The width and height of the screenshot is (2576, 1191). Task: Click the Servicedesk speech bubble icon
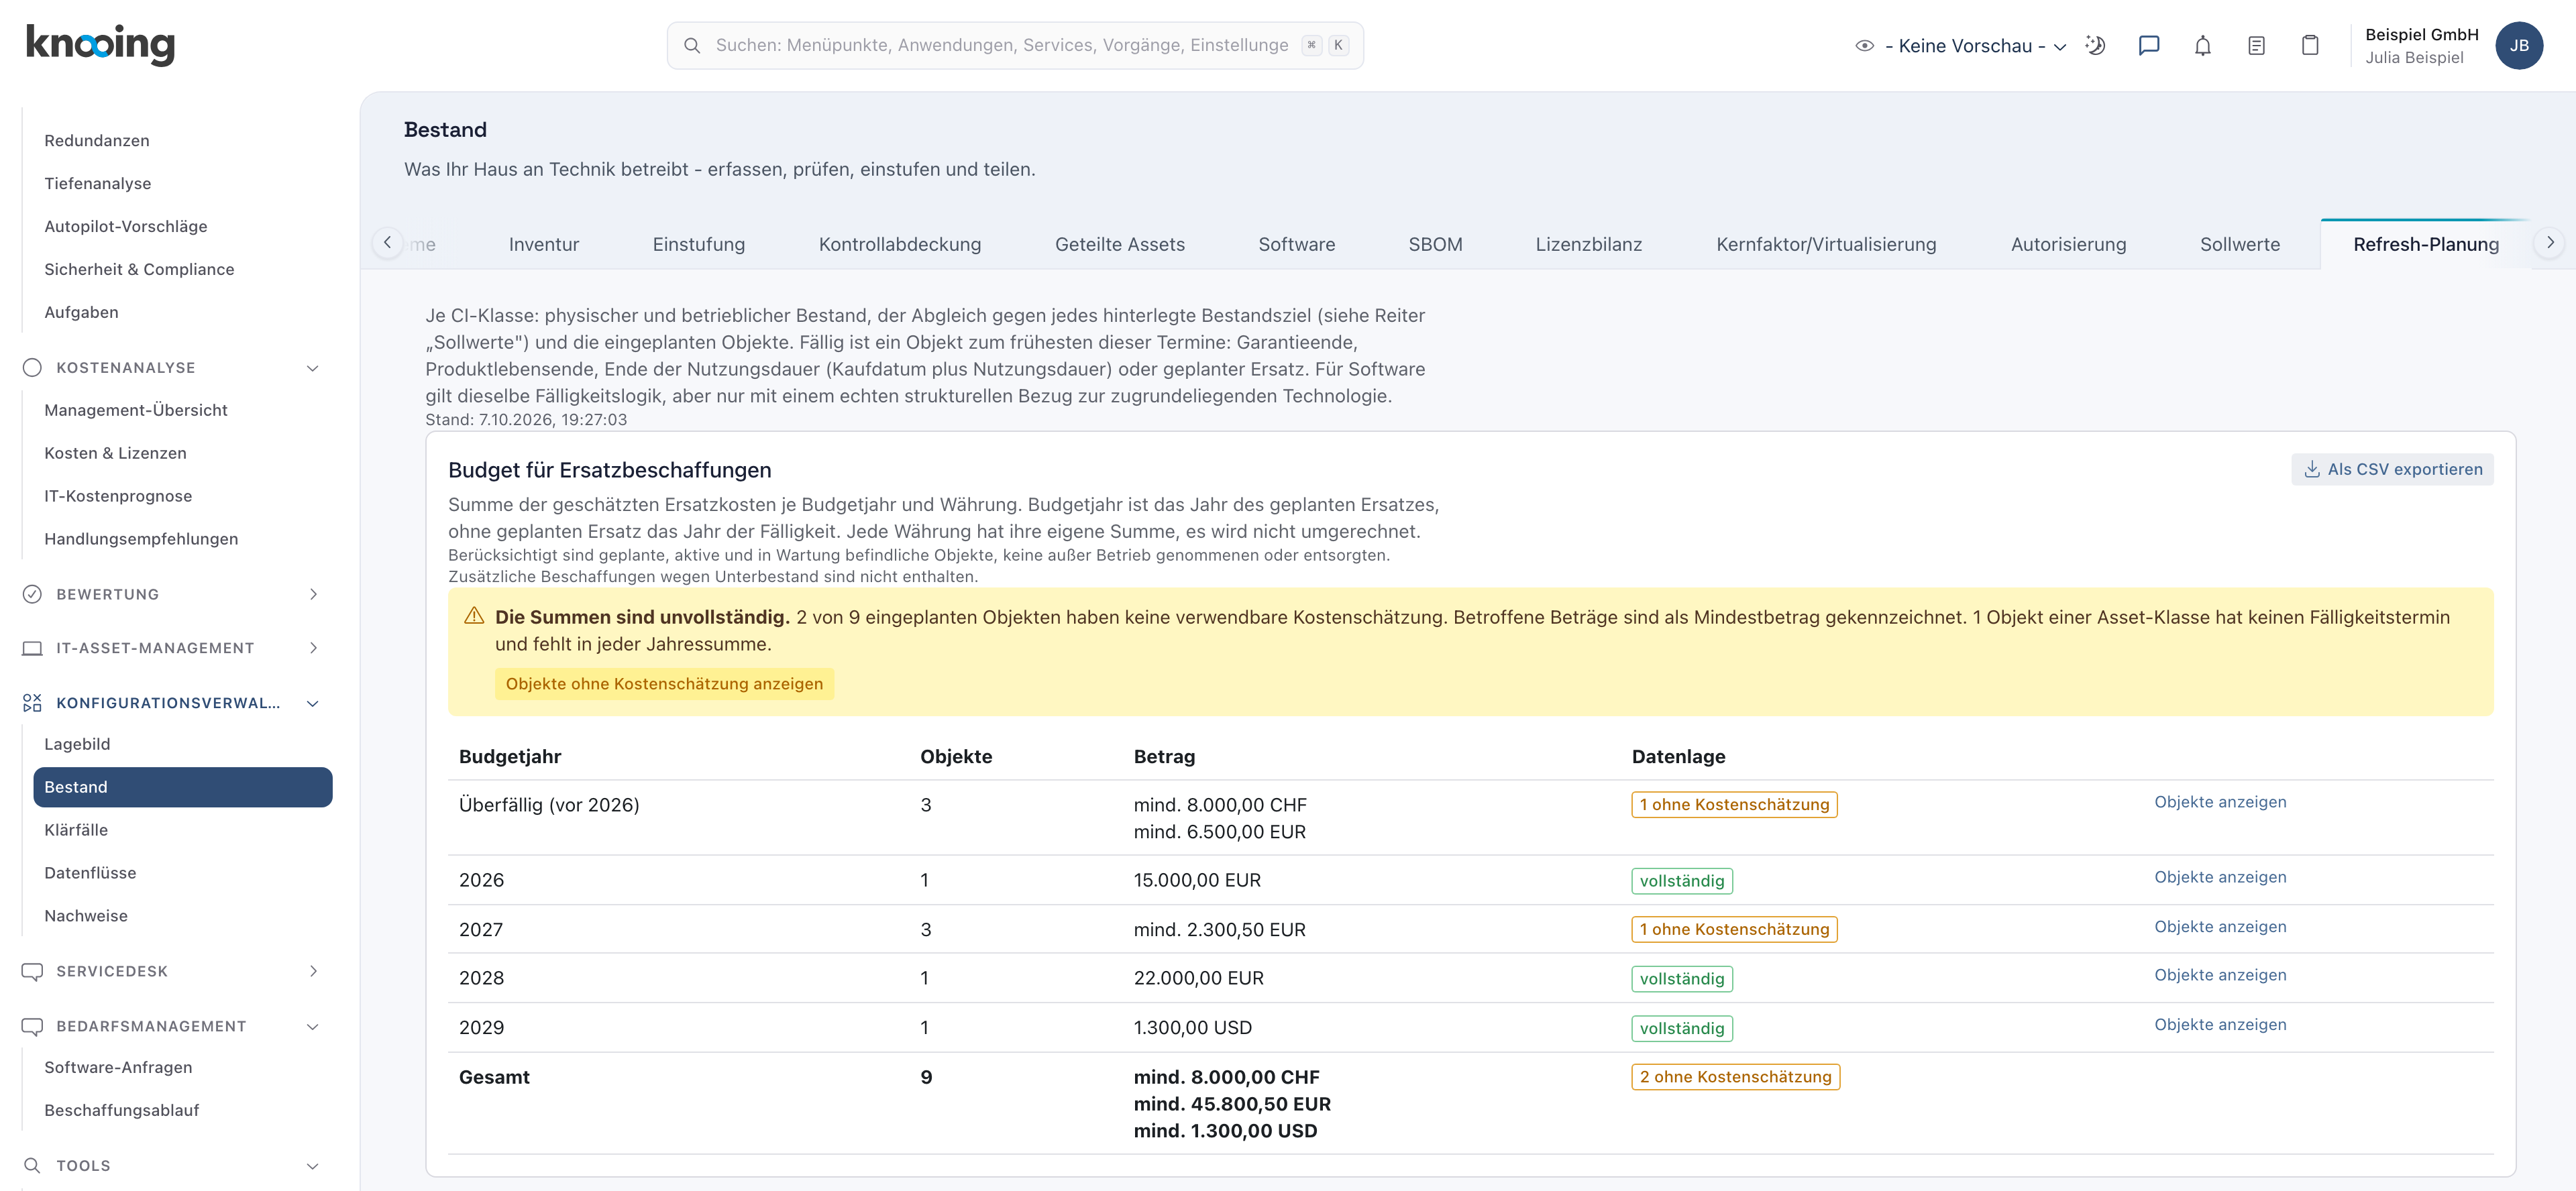tap(32, 972)
